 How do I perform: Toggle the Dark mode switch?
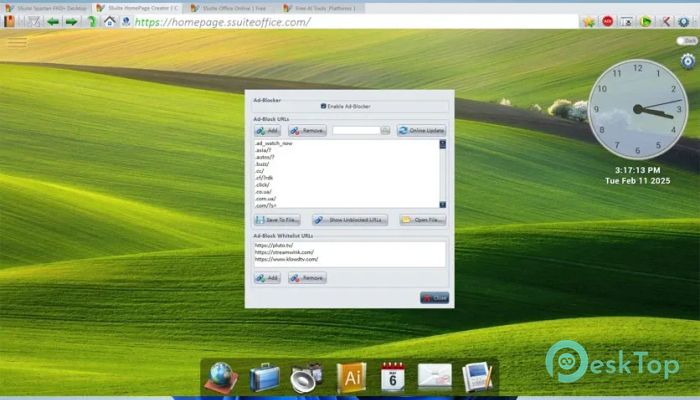click(x=687, y=41)
